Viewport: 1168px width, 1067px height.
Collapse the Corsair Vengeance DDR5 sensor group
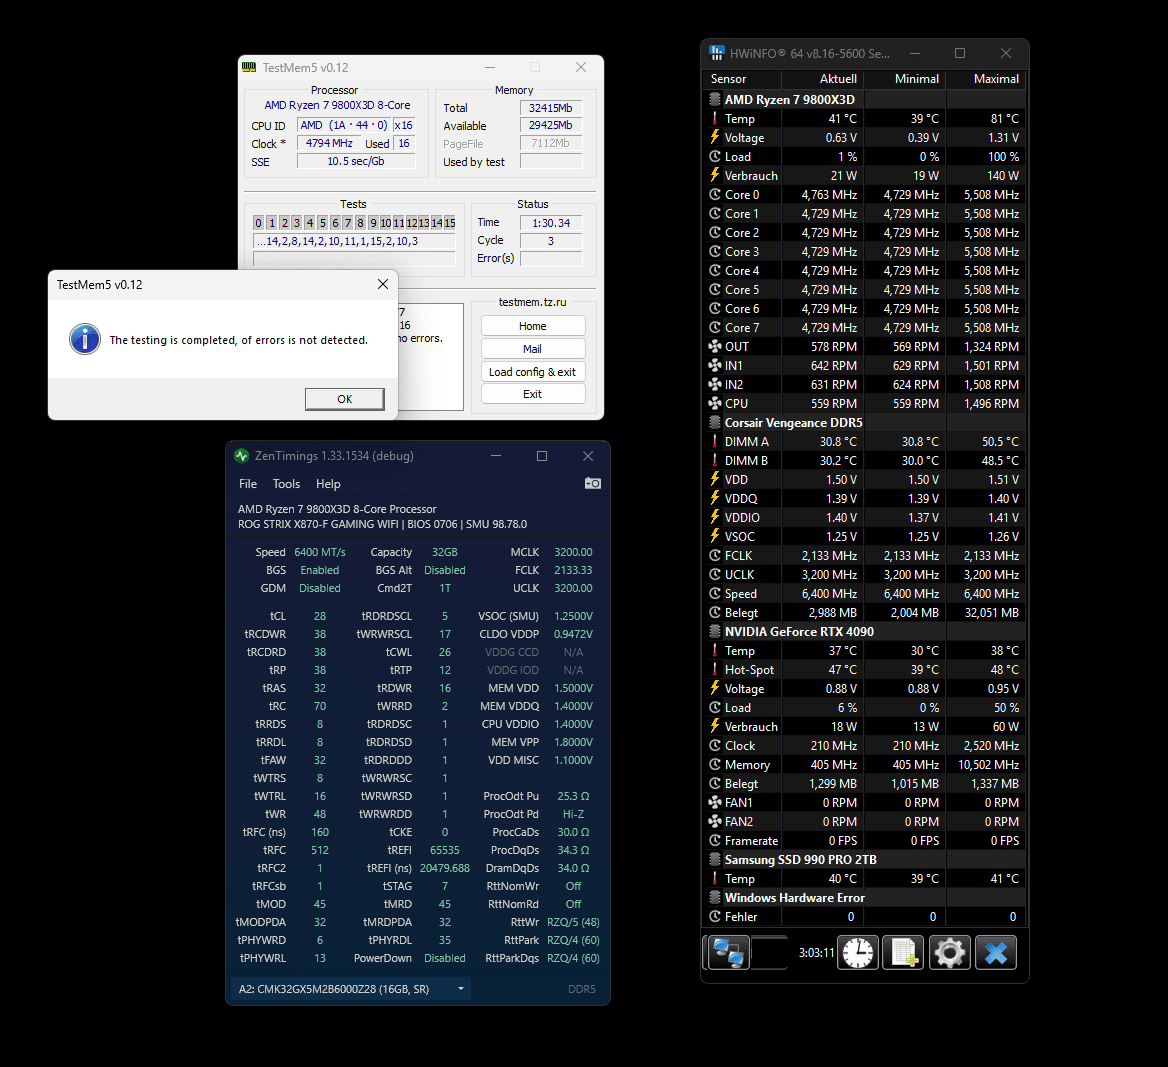(x=715, y=422)
